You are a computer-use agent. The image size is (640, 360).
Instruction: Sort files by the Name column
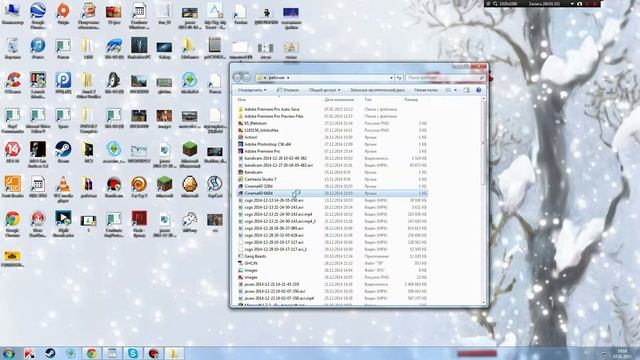[279, 100]
